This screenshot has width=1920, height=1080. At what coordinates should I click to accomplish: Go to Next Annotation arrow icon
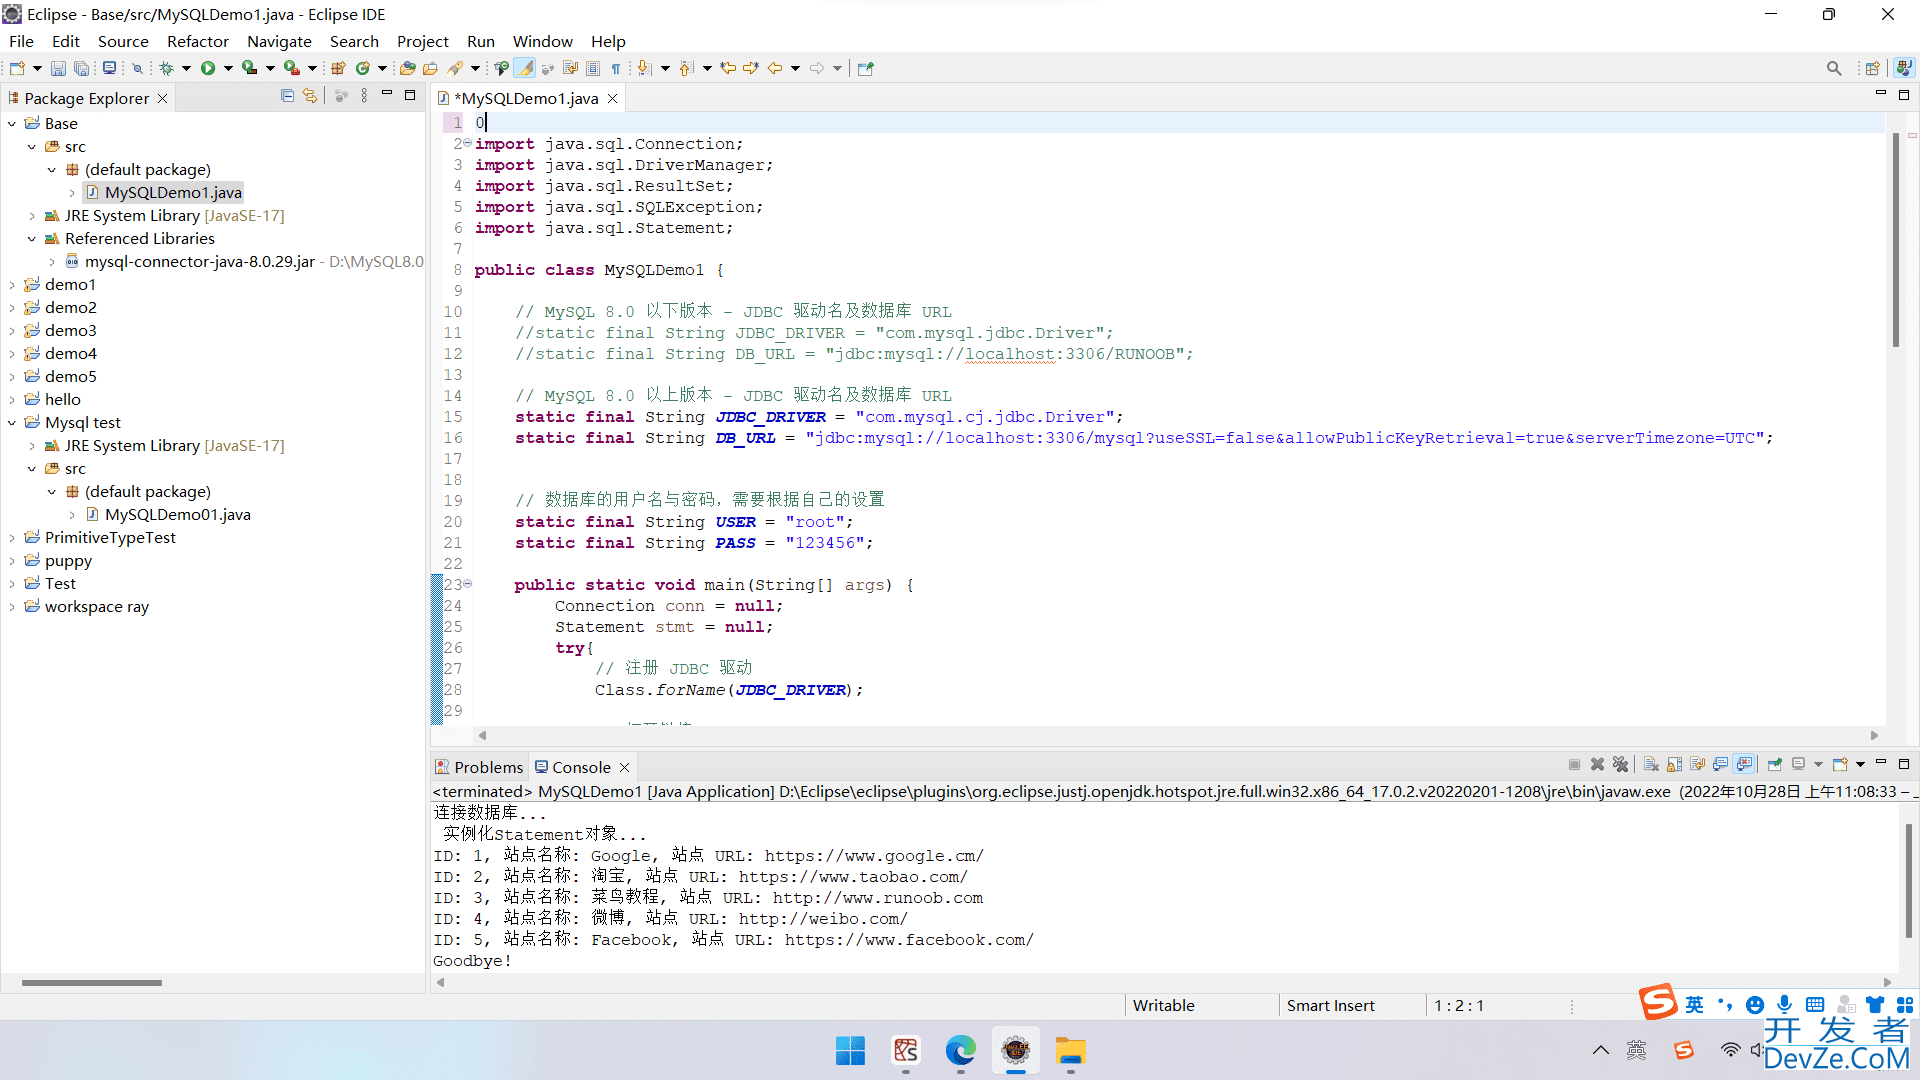coord(645,68)
